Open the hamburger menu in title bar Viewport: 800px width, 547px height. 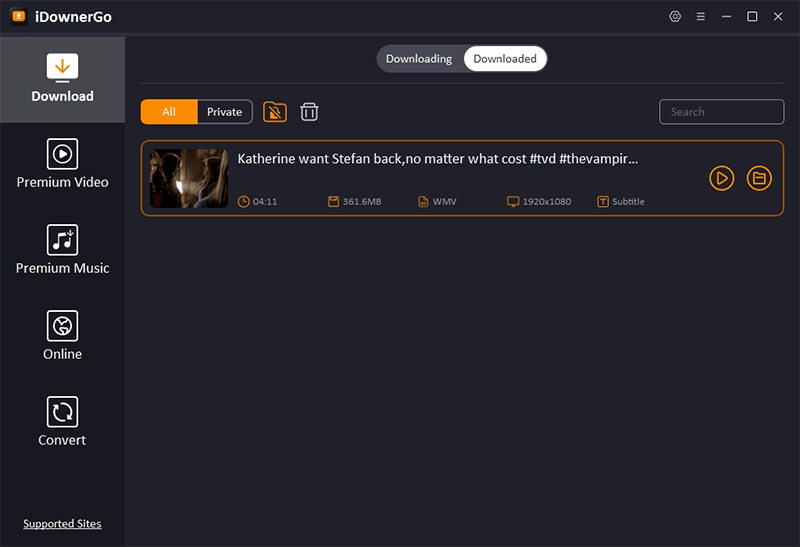701,17
